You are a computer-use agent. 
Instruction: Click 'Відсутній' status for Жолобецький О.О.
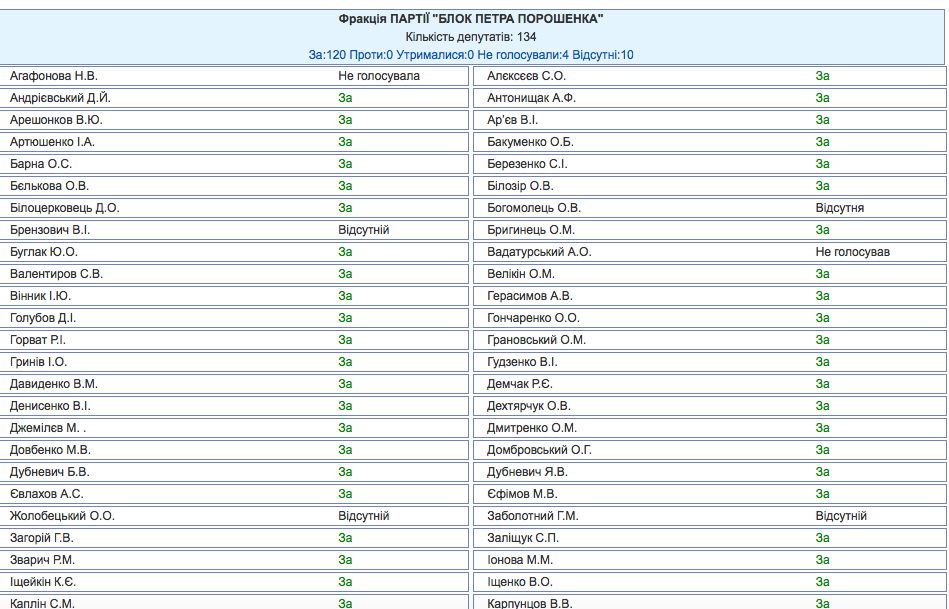(364, 516)
